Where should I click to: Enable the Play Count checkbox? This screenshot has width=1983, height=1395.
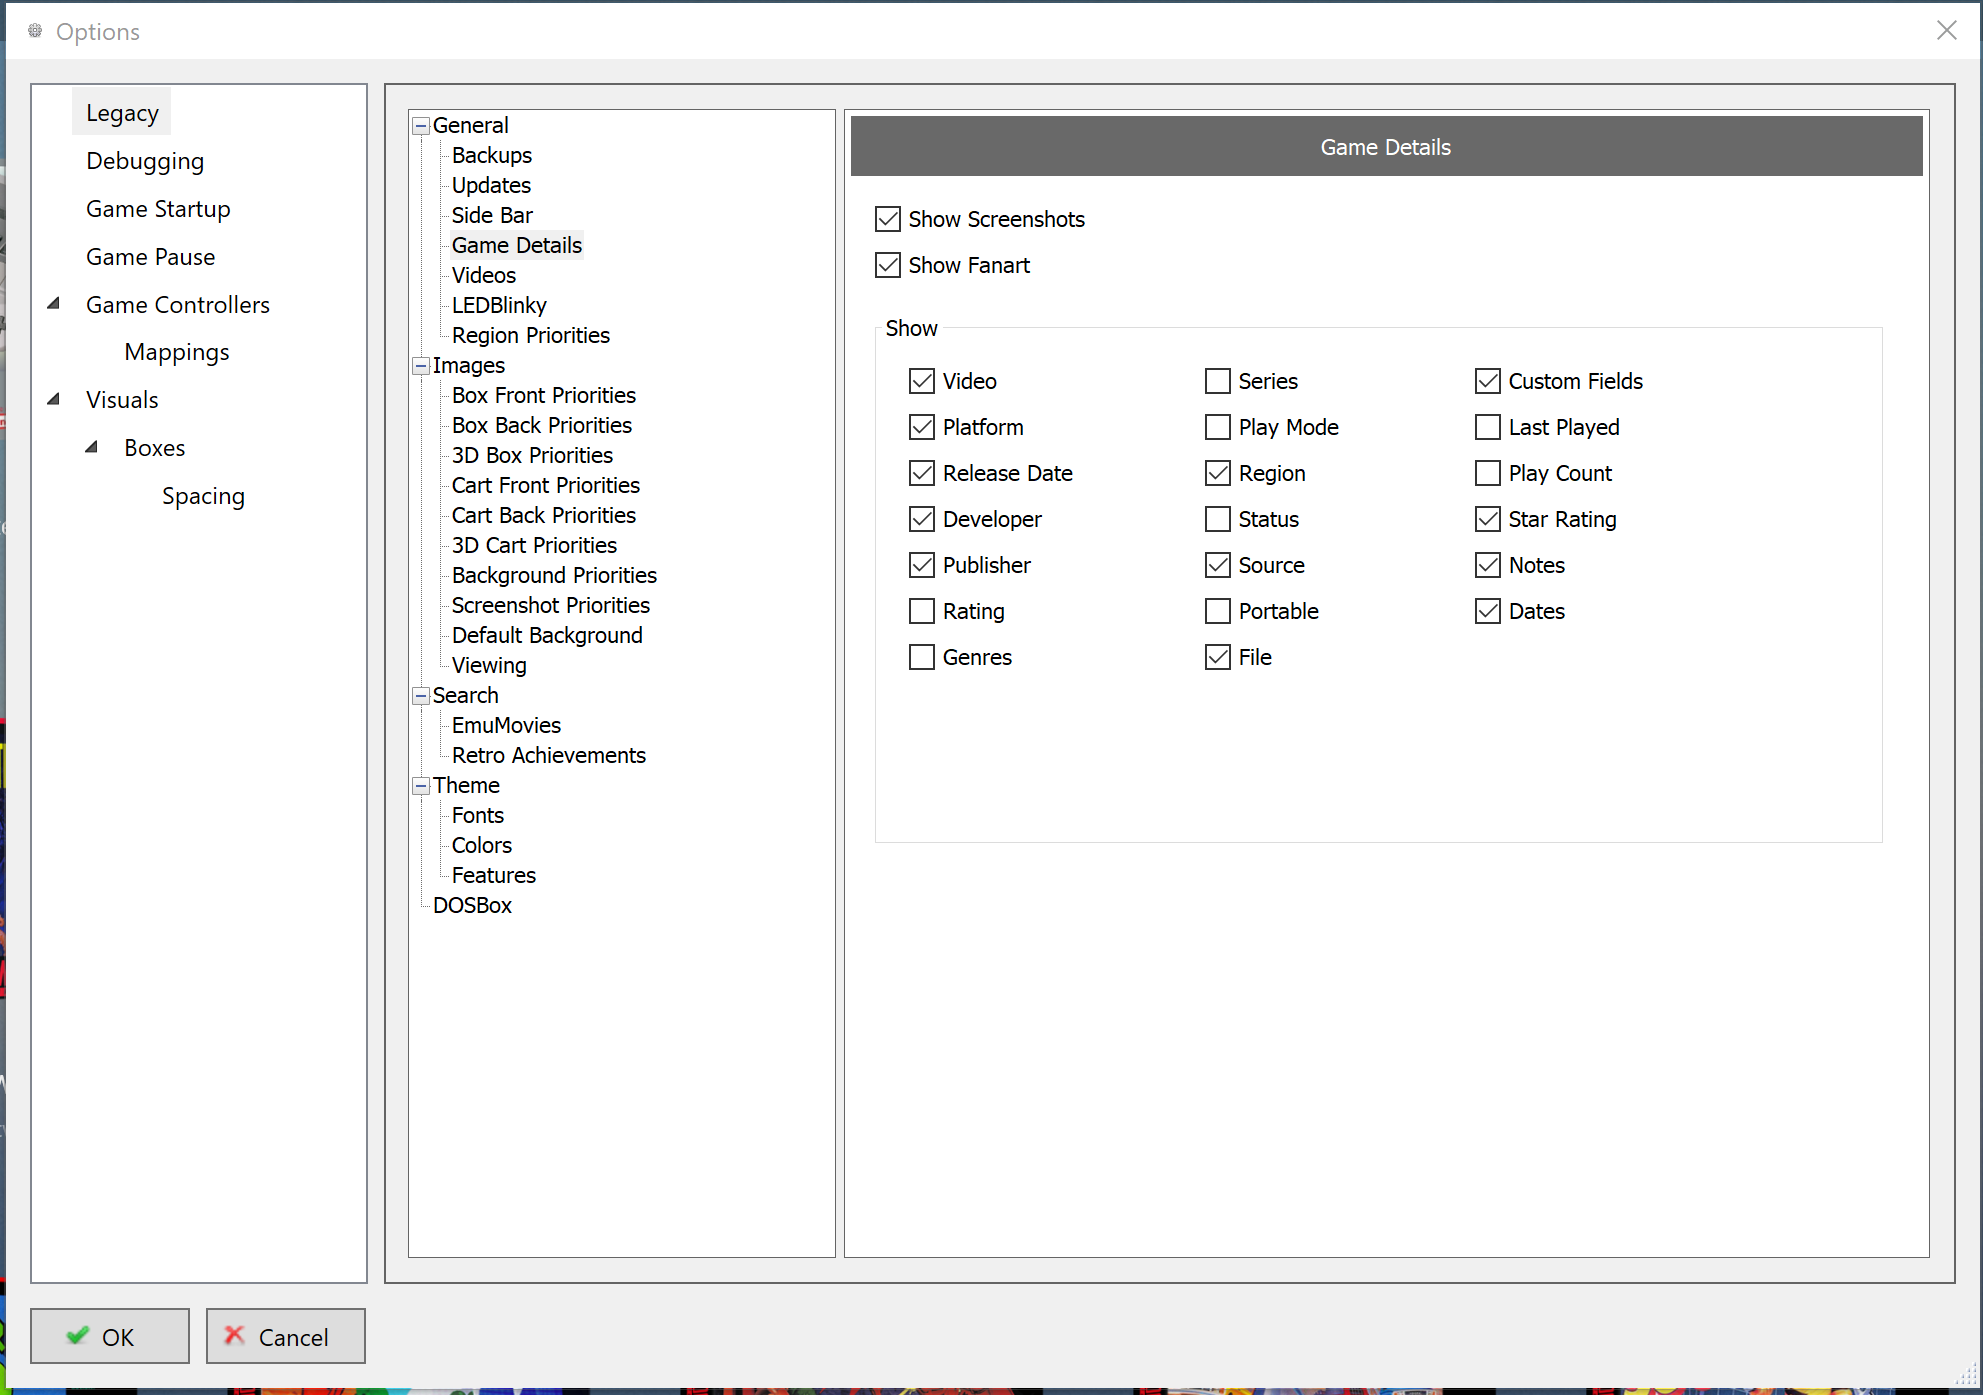1488,473
